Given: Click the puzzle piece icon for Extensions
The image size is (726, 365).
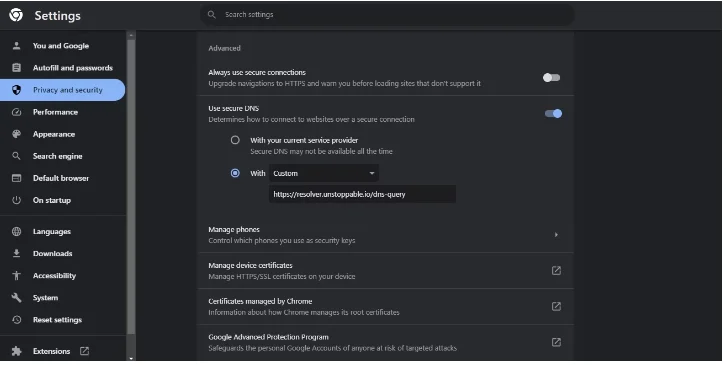Looking at the screenshot, I should click(x=16, y=351).
